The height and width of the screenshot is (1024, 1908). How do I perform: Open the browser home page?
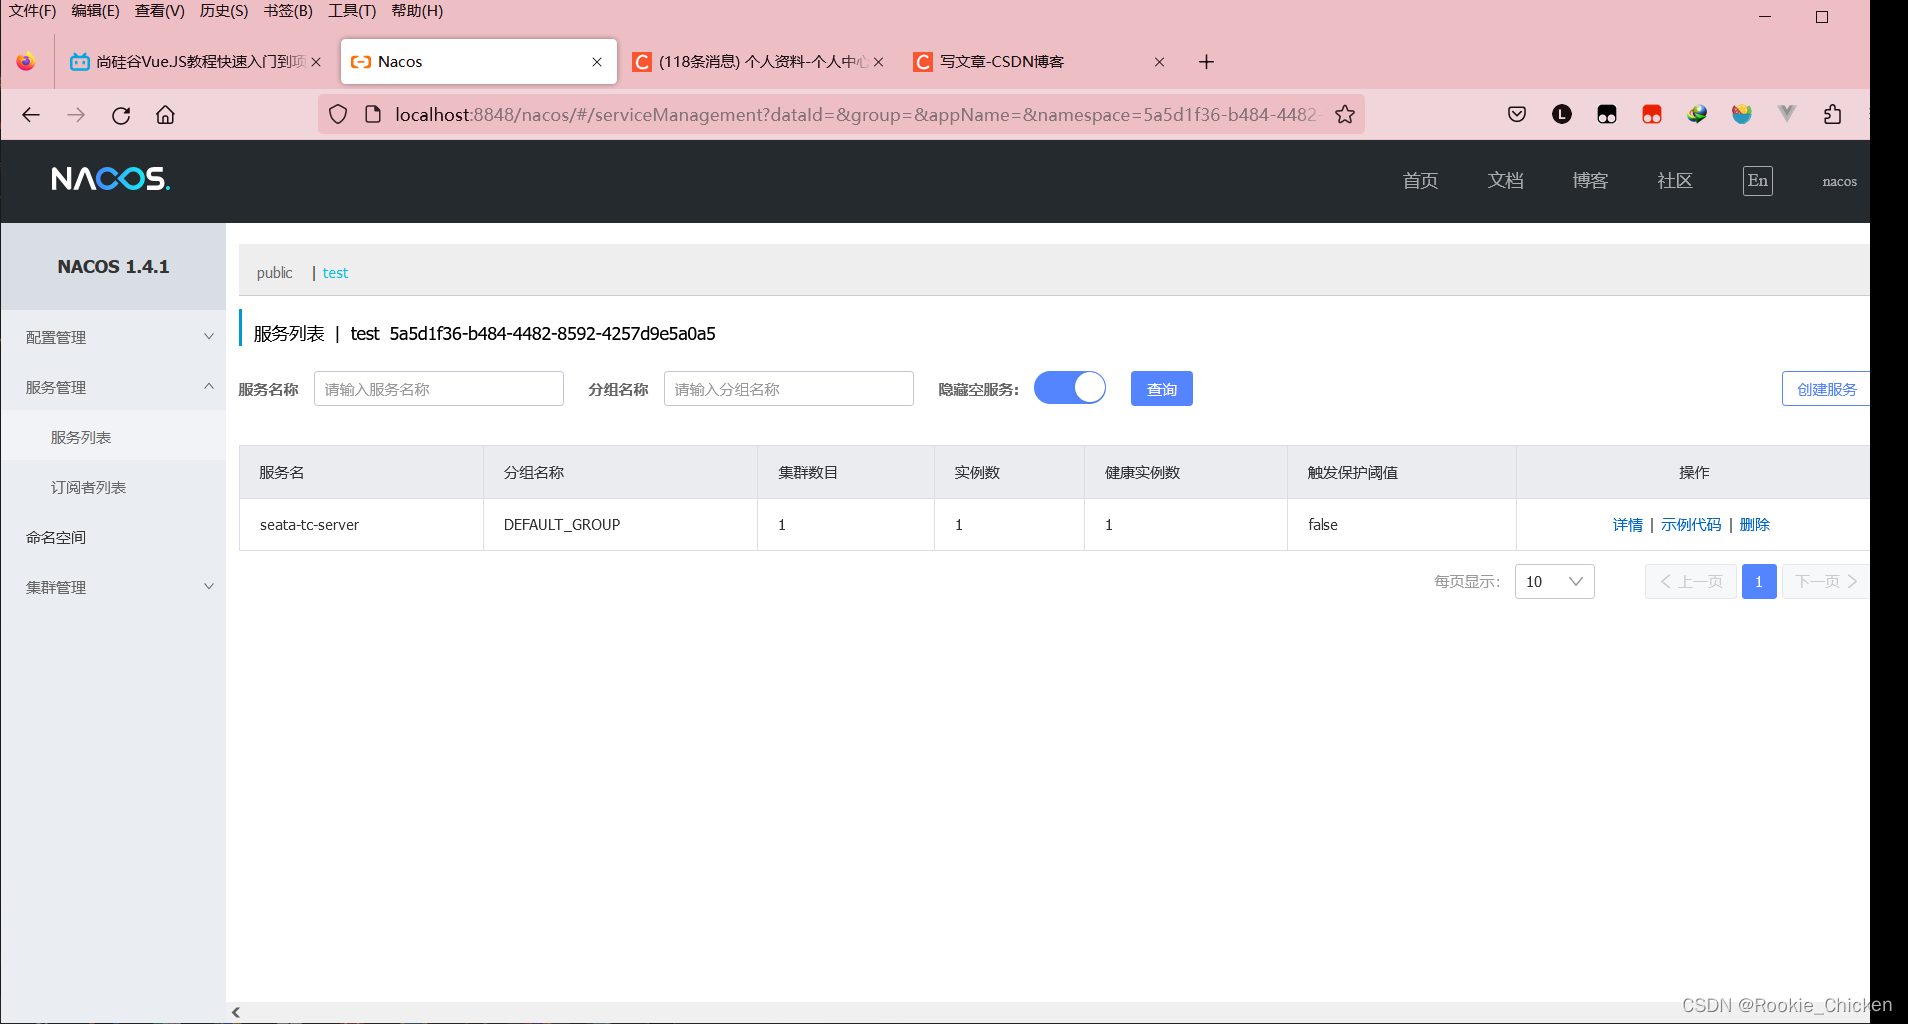pyautogui.click(x=166, y=115)
